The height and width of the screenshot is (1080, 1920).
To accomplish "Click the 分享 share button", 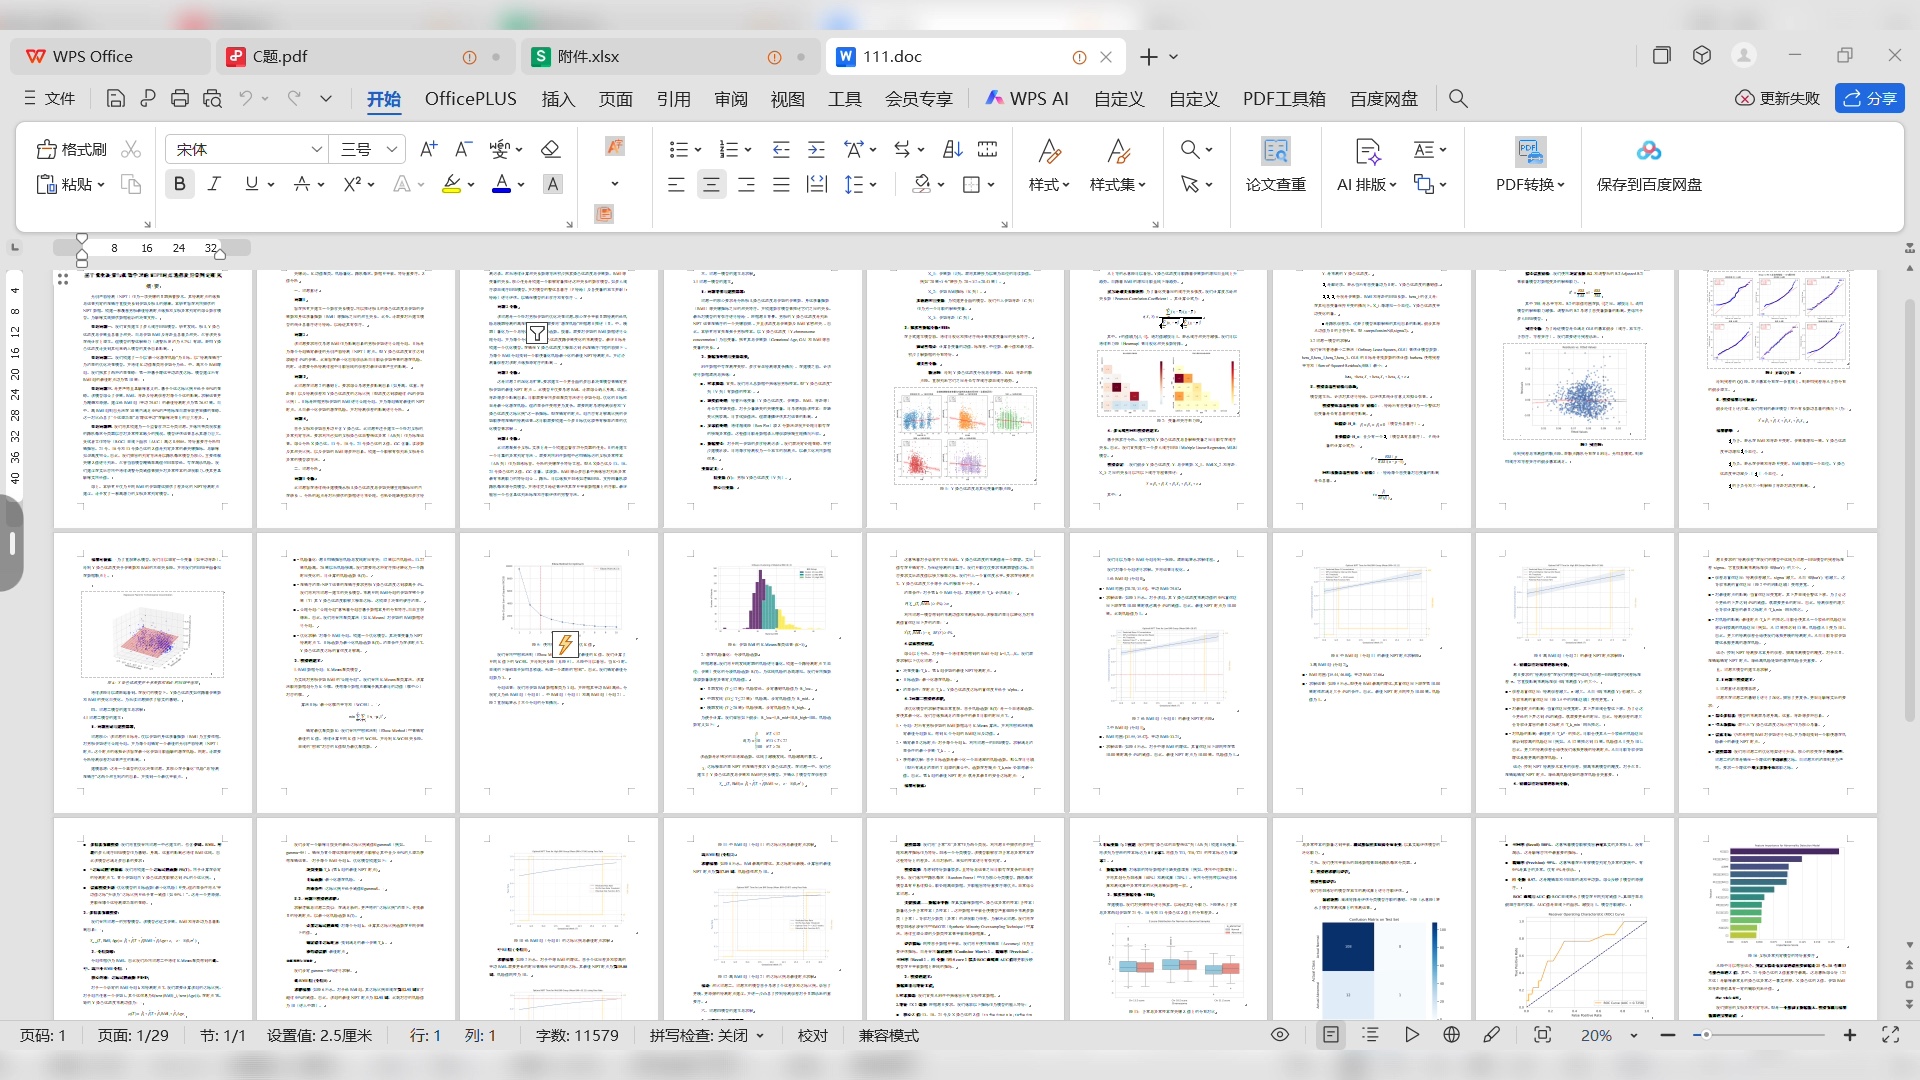I will point(1870,98).
